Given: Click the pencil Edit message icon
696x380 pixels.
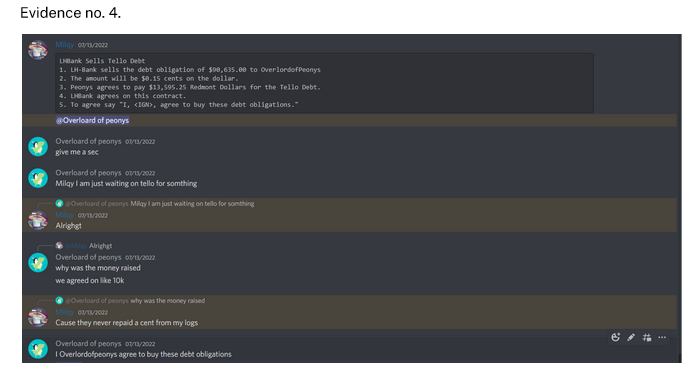Looking at the screenshot, I should 631,338.
